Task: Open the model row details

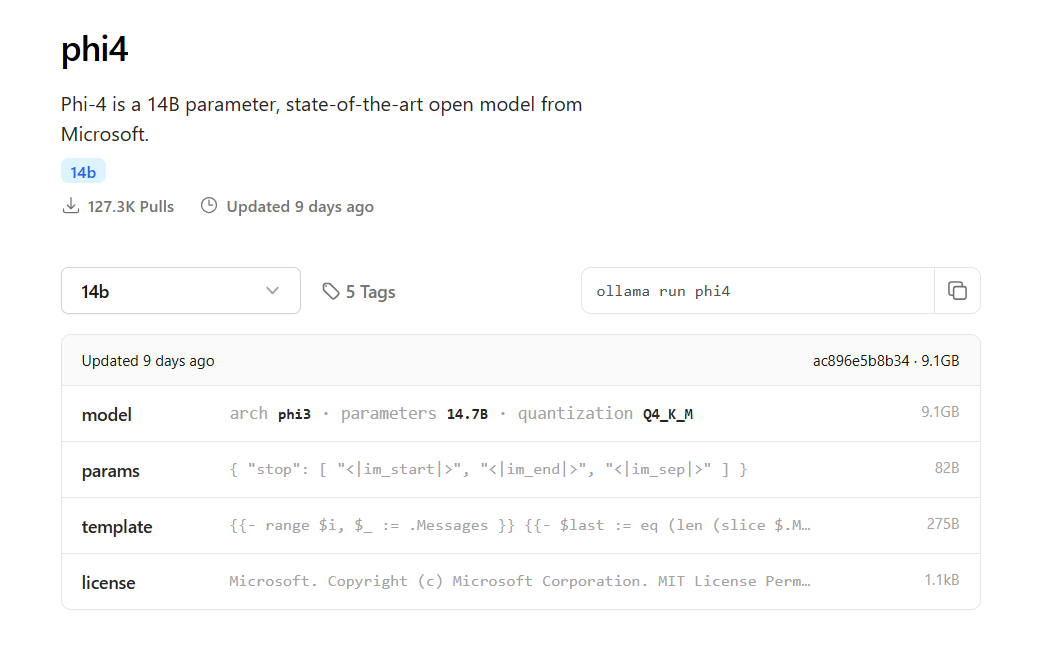Action: [x=521, y=413]
